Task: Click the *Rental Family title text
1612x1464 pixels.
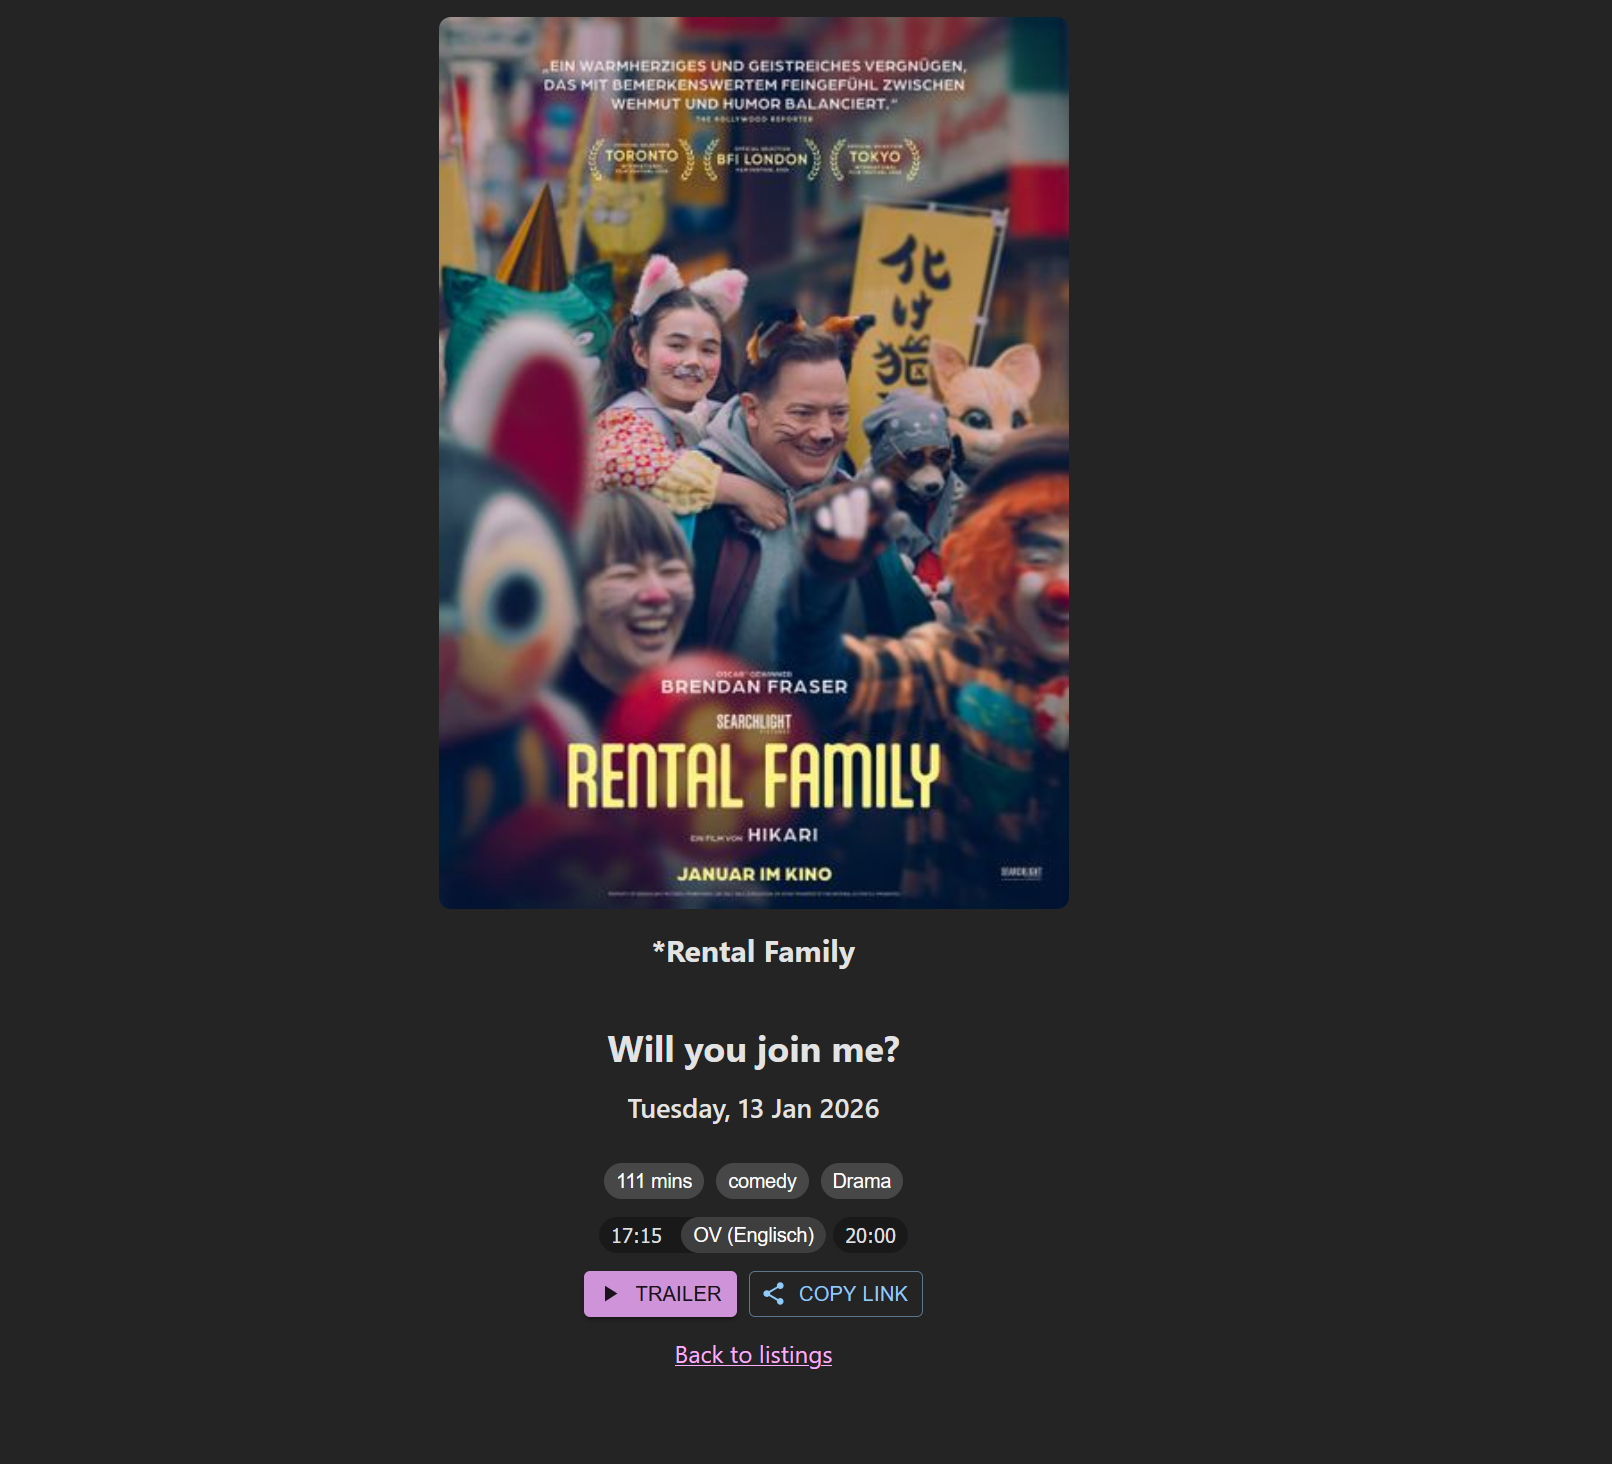Action: [x=753, y=952]
